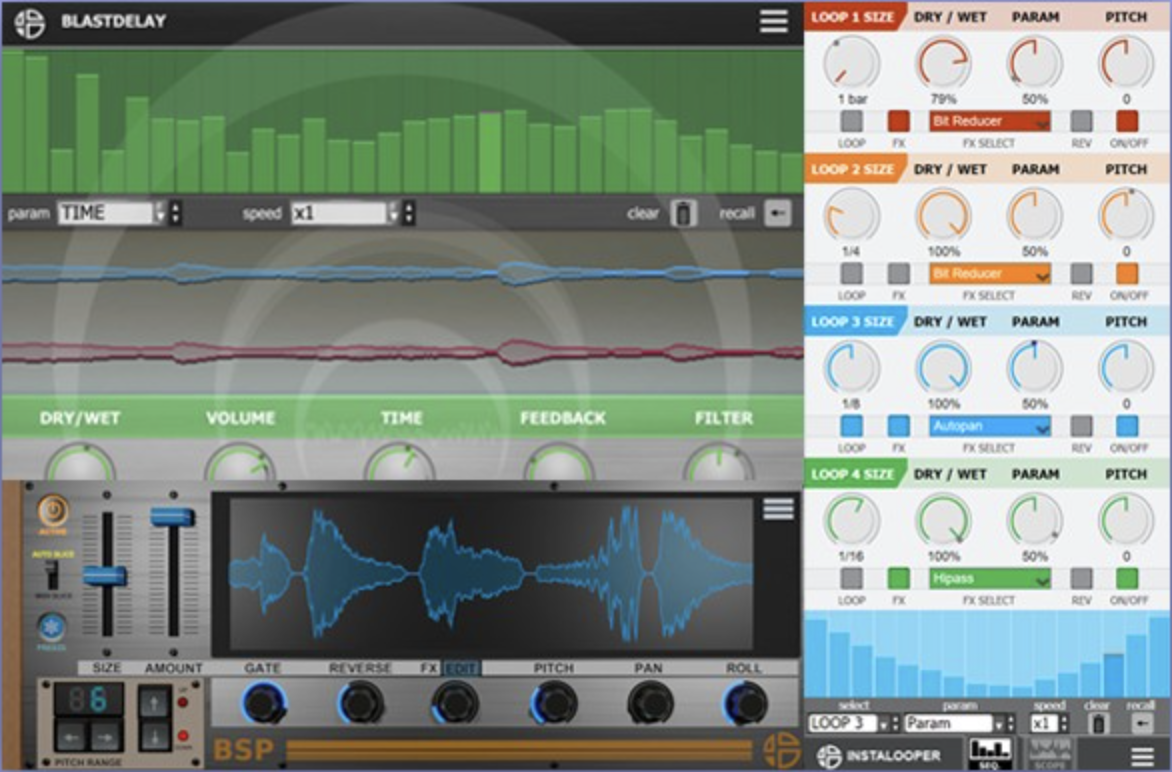
Task: Toggle the orange ACTIVE power button in BSP
Action: (x=52, y=512)
